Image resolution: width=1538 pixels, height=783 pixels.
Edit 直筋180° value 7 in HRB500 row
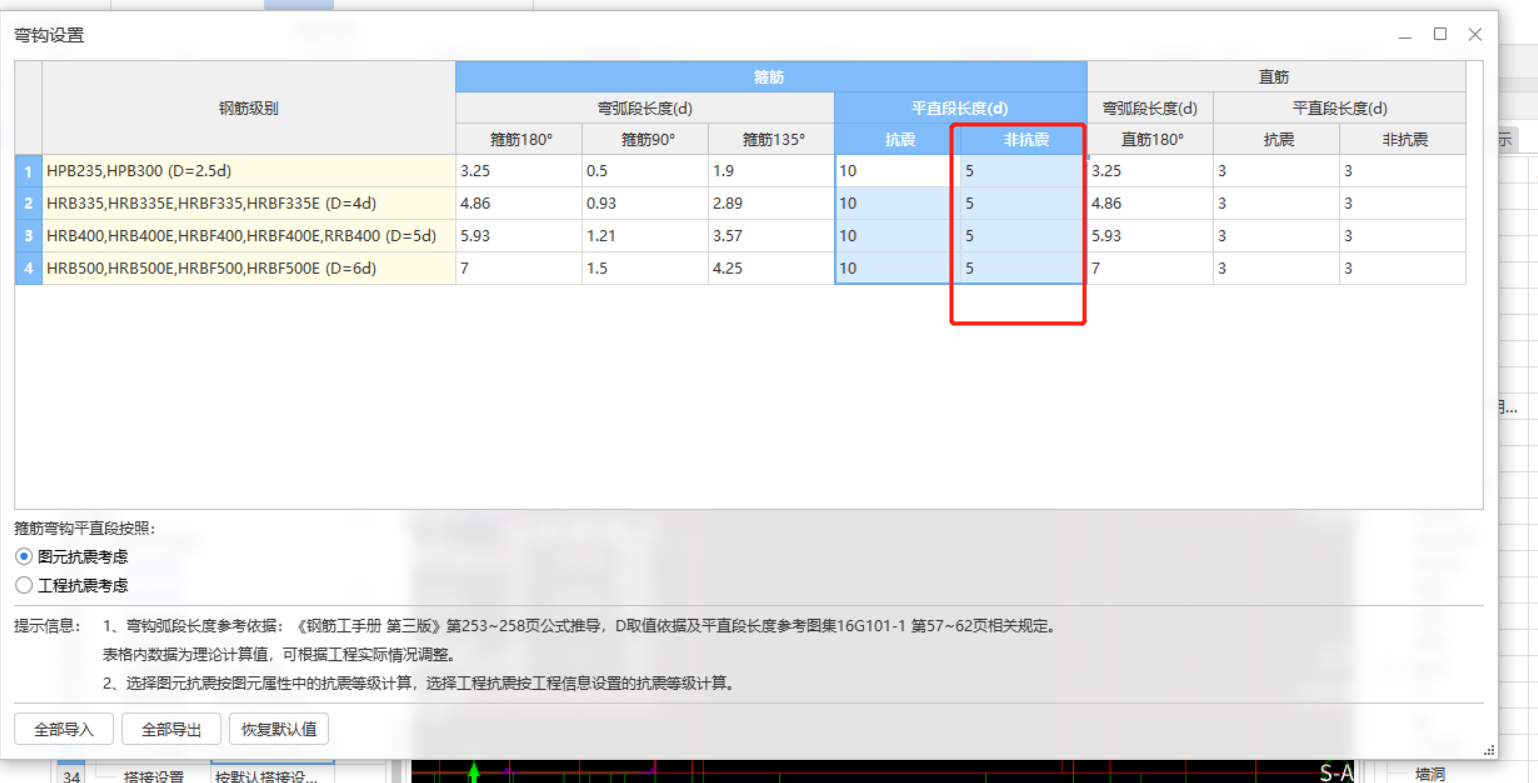point(1150,268)
